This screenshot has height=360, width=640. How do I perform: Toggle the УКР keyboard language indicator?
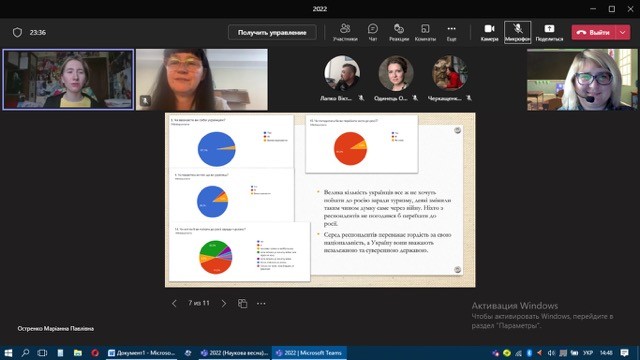pyautogui.click(x=588, y=353)
